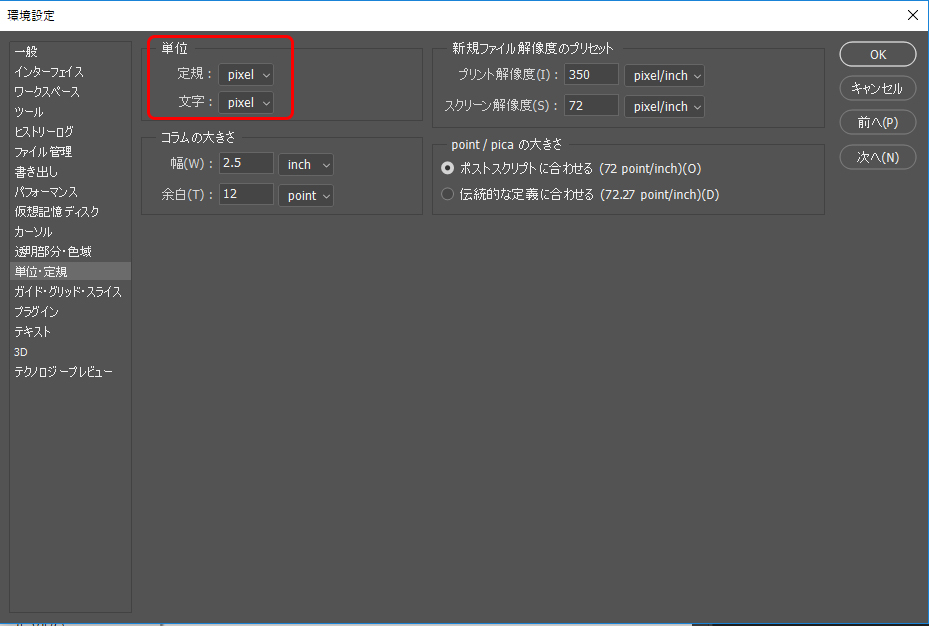Go to next page with 次へ(N)

877,158
